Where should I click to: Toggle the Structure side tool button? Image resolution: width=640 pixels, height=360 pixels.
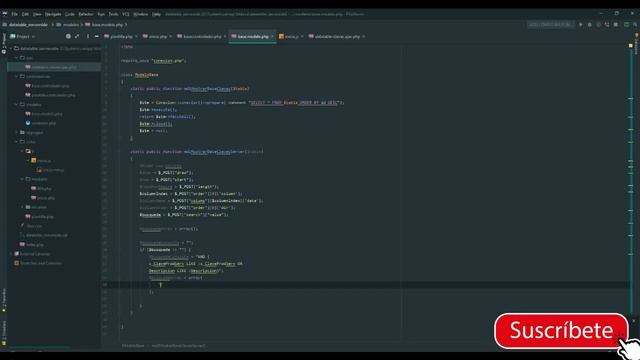4,332
